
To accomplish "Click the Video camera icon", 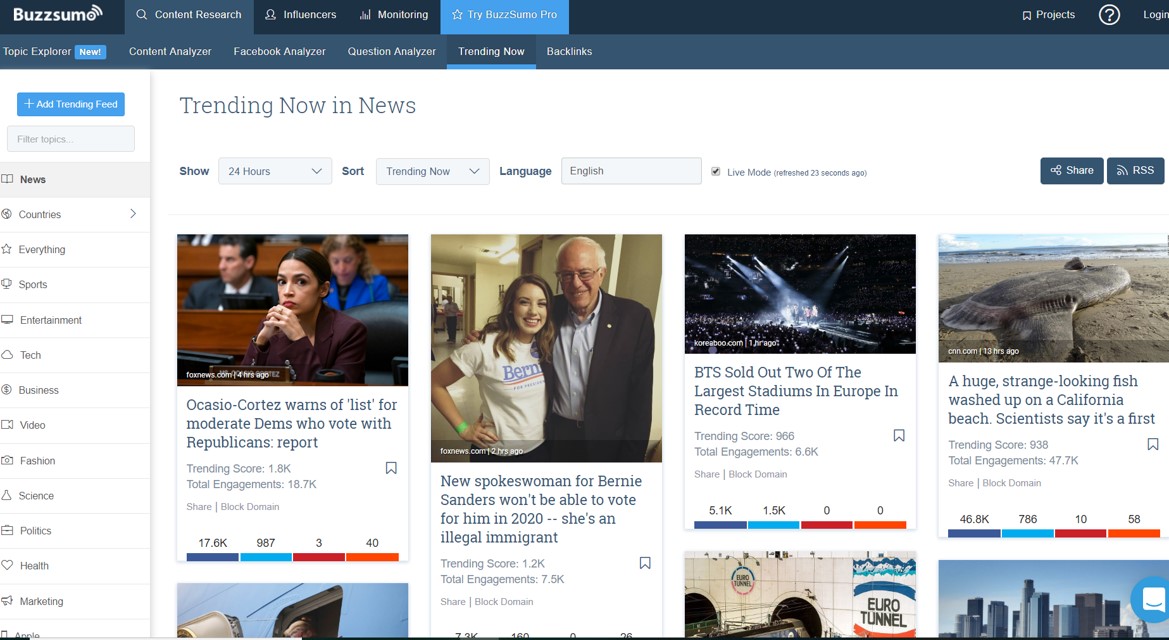I will [7, 424].
